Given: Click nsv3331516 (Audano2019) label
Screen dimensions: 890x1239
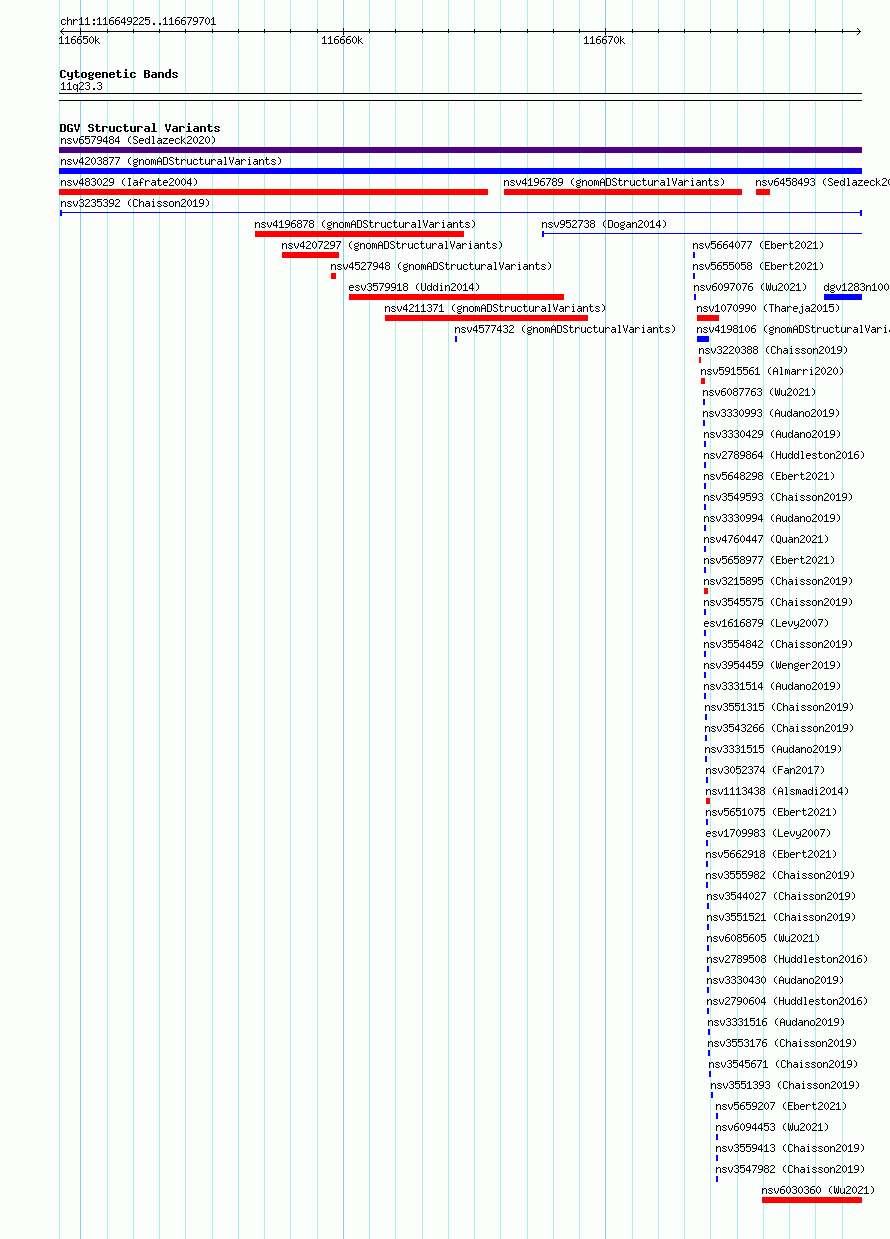Looking at the screenshot, I should click(776, 1022).
